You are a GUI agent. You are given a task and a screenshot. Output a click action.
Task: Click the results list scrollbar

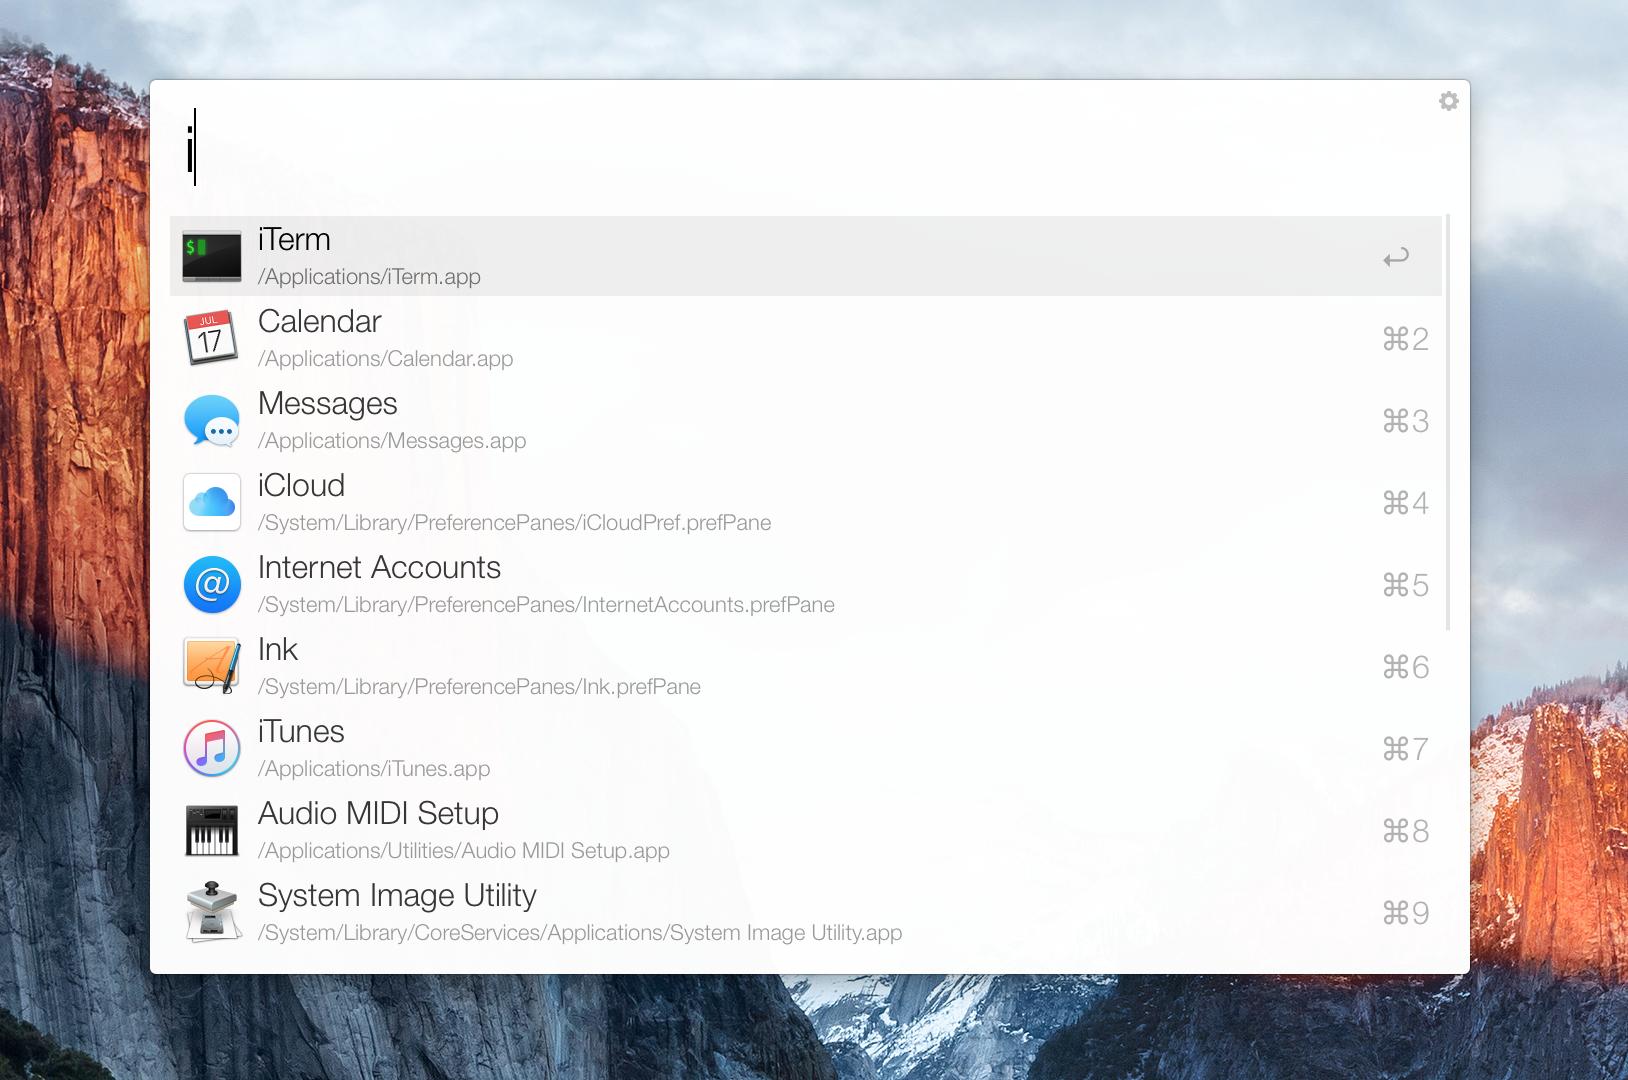1448,423
